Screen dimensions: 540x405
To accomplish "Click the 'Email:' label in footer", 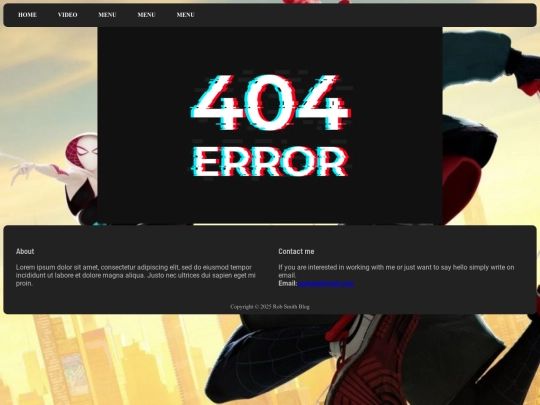I will (x=288, y=283).
